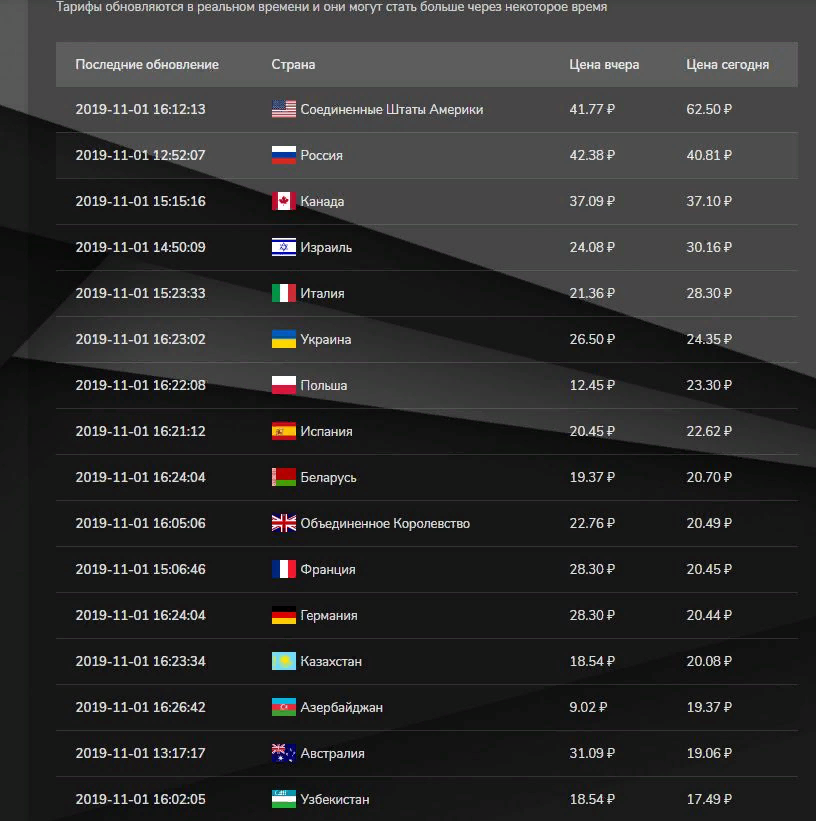
Task: Select the Германия country name
Action: pos(329,615)
